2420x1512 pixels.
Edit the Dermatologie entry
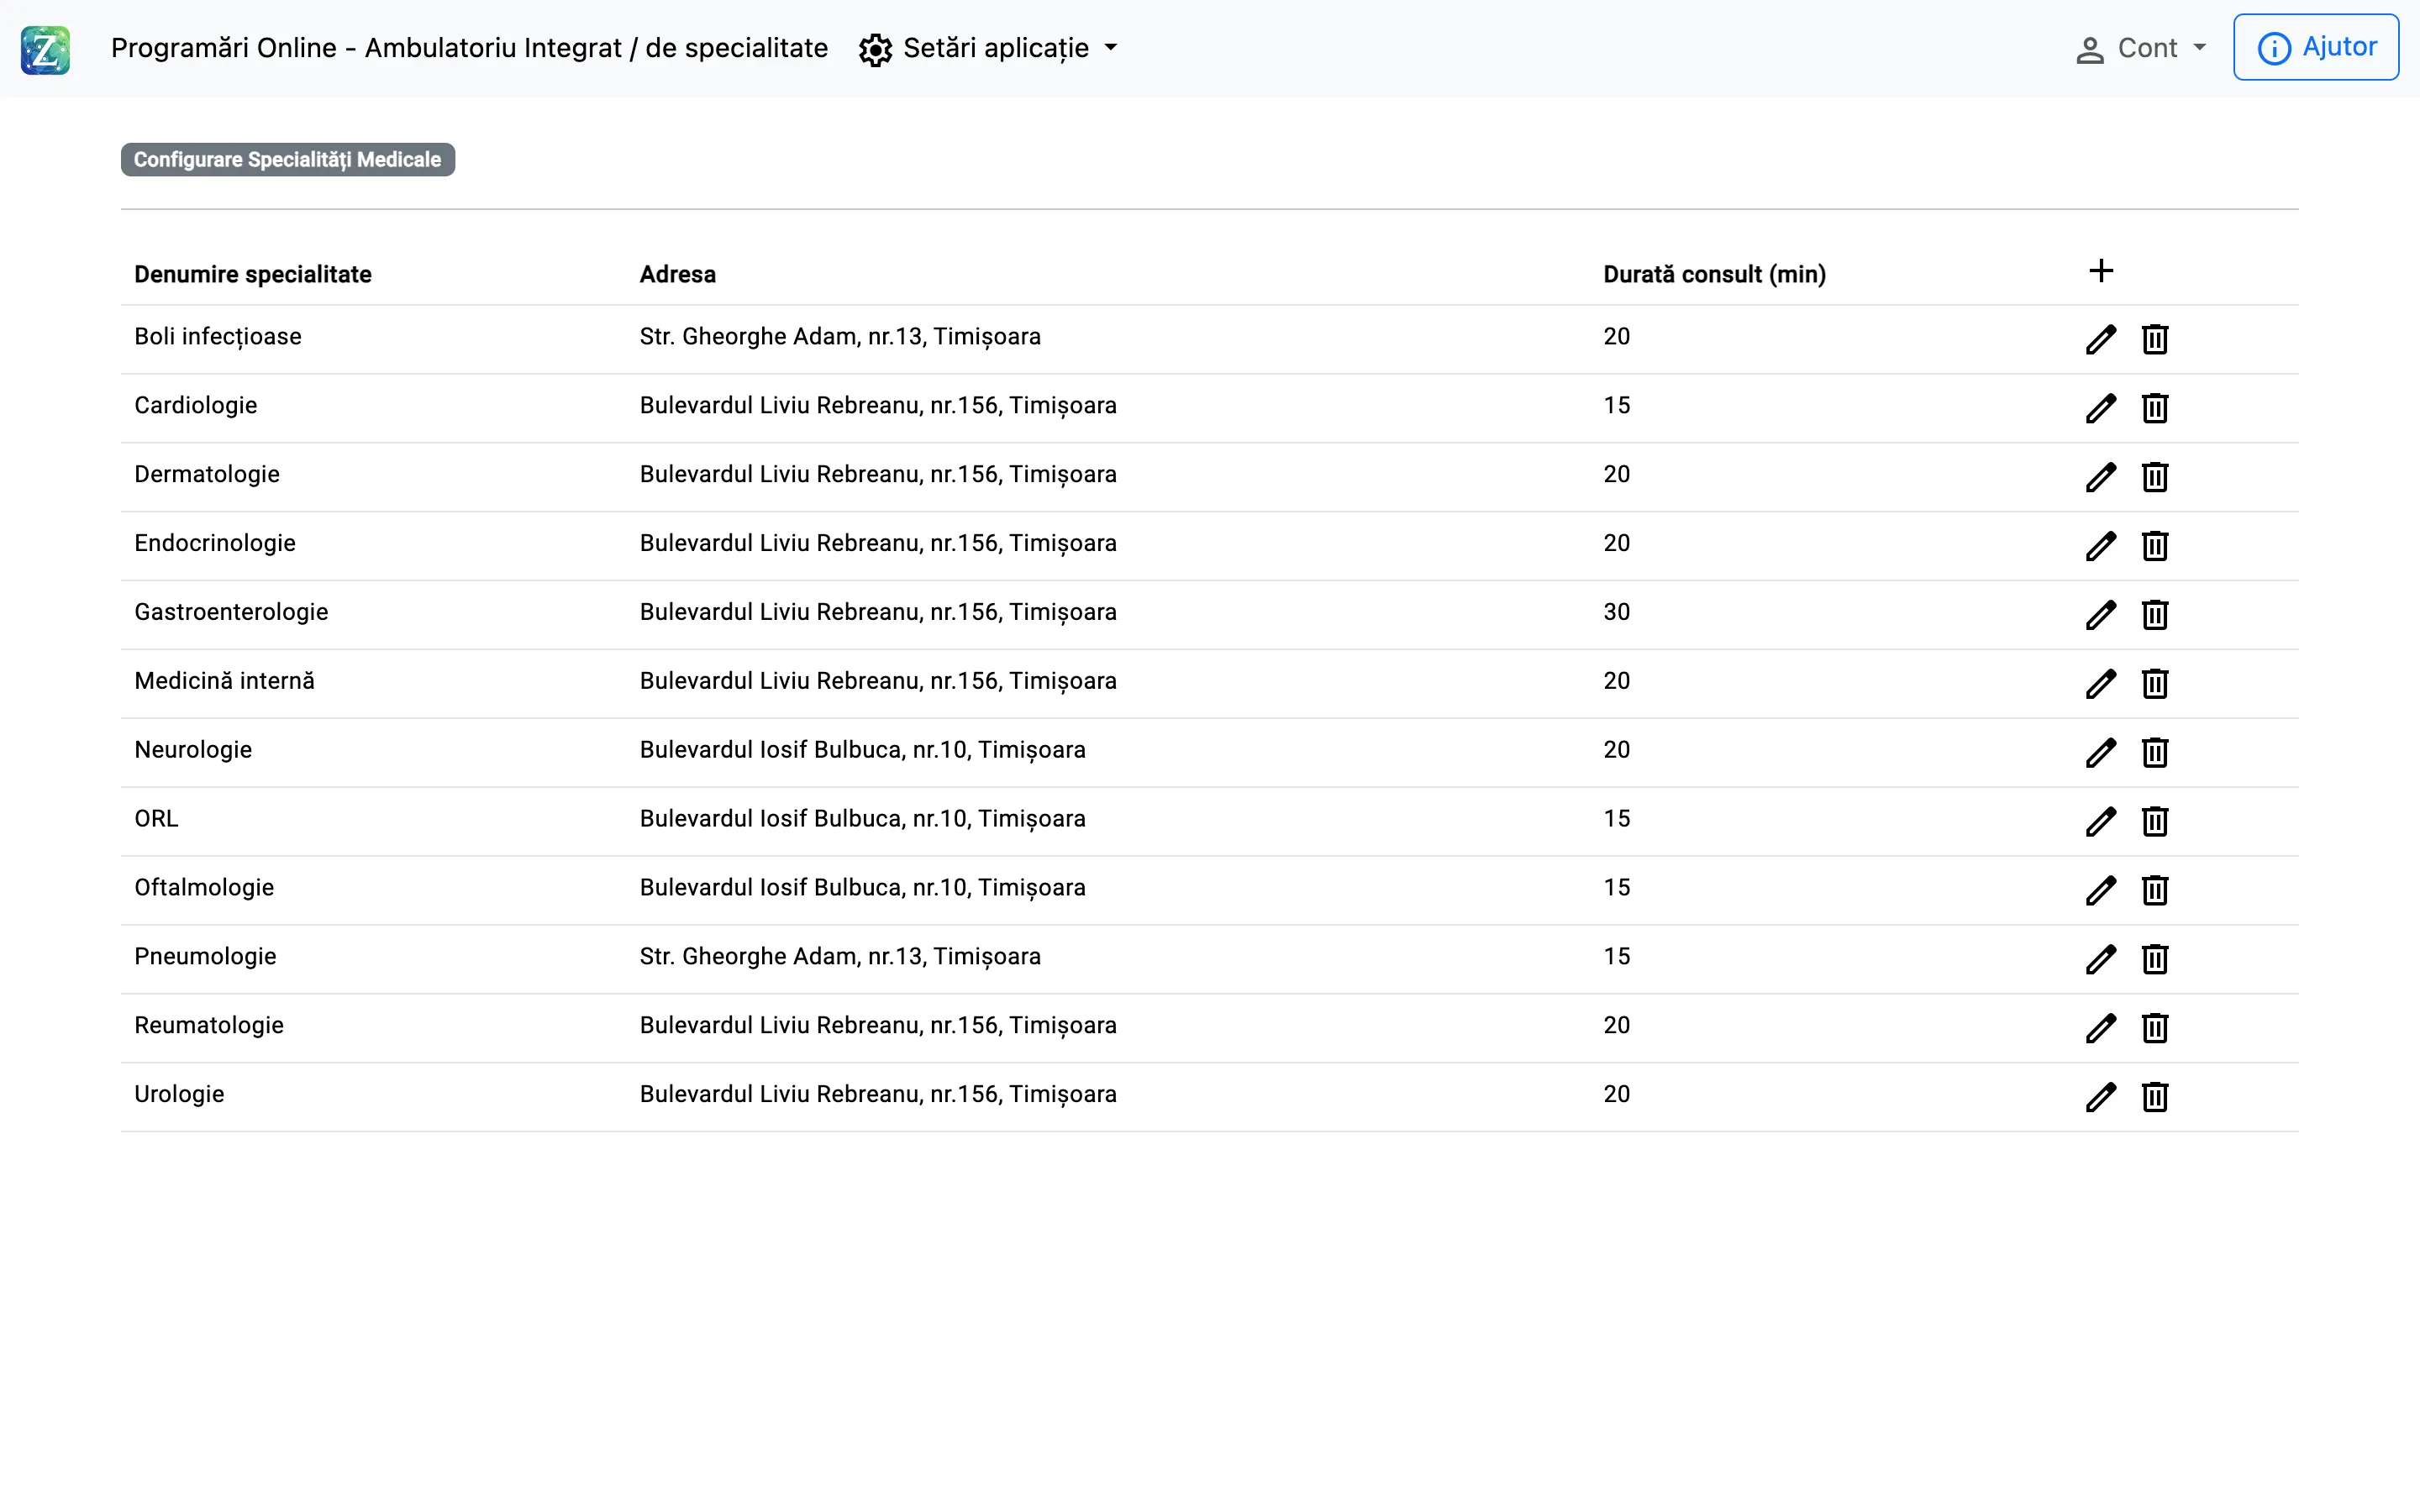[x=2101, y=477]
